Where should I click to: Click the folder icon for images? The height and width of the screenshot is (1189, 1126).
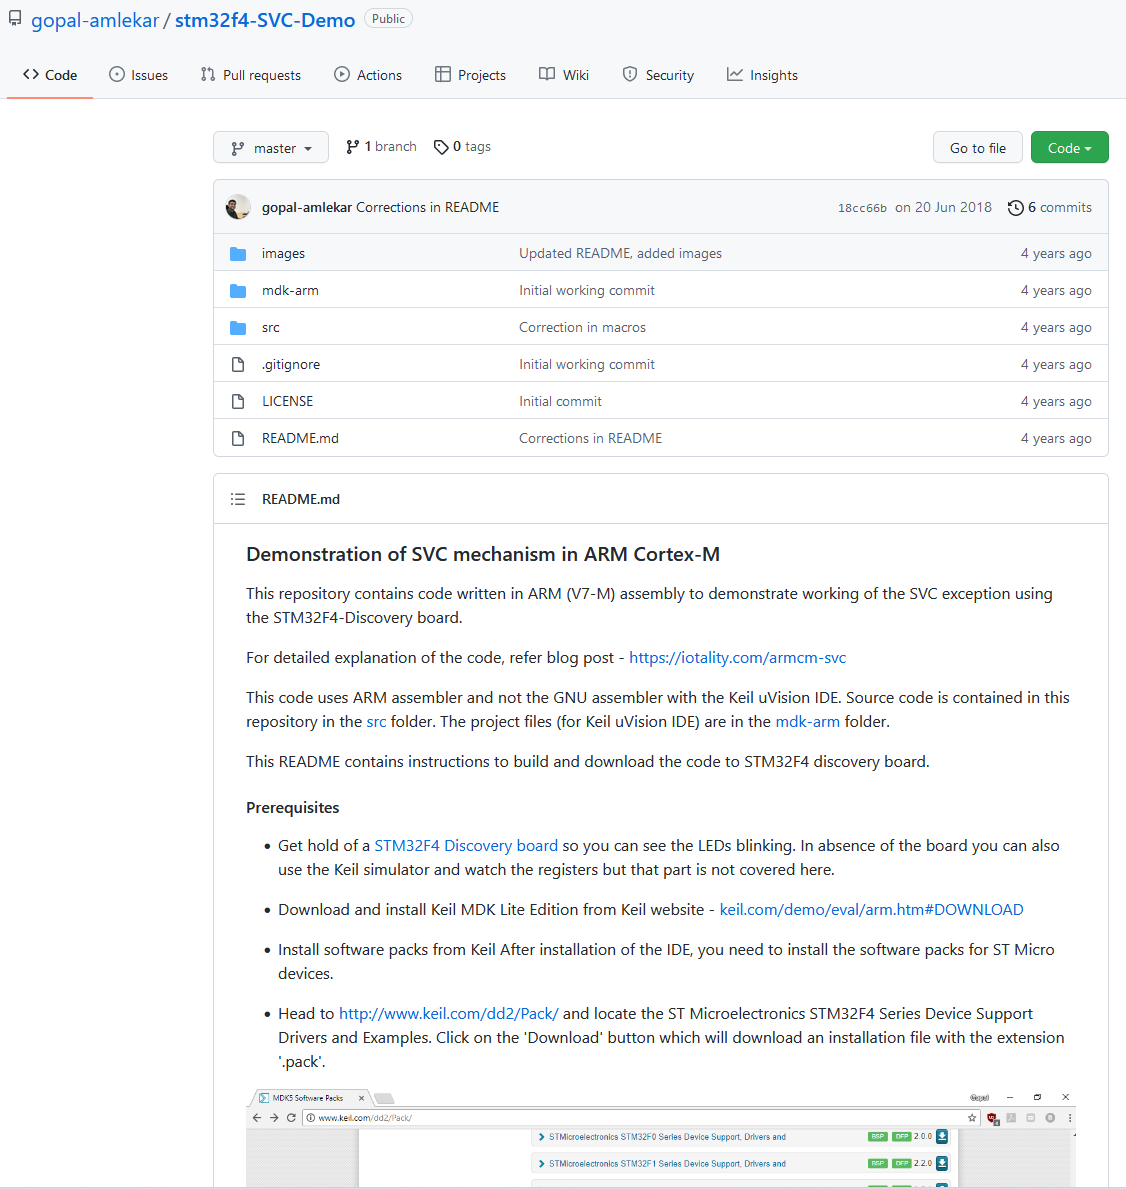pos(238,253)
